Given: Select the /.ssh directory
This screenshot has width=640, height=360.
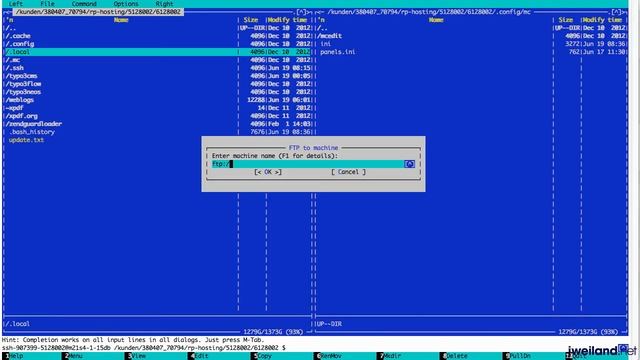Looking at the screenshot, I should [x=158, y=68].
